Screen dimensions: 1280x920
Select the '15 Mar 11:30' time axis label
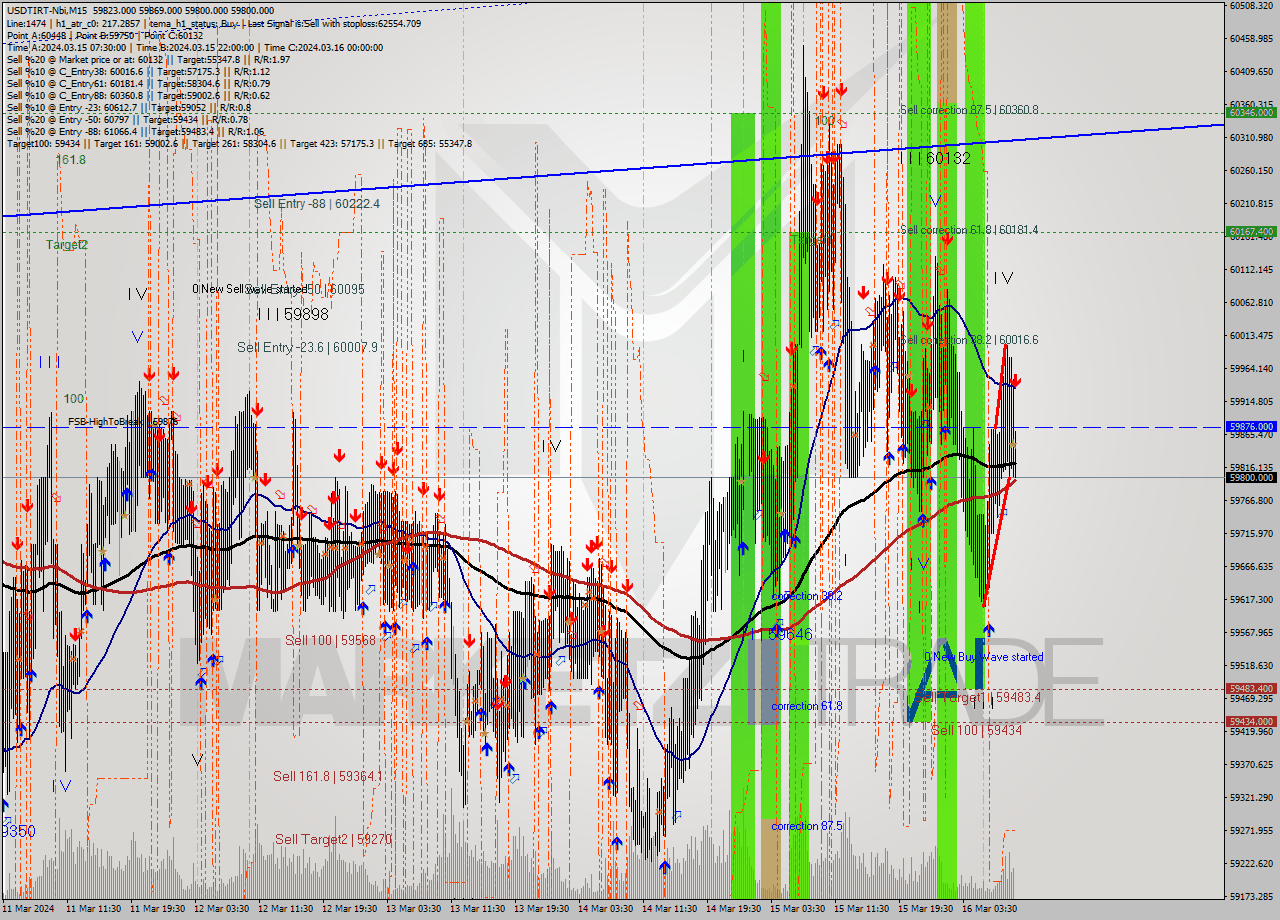coord(862,909)
